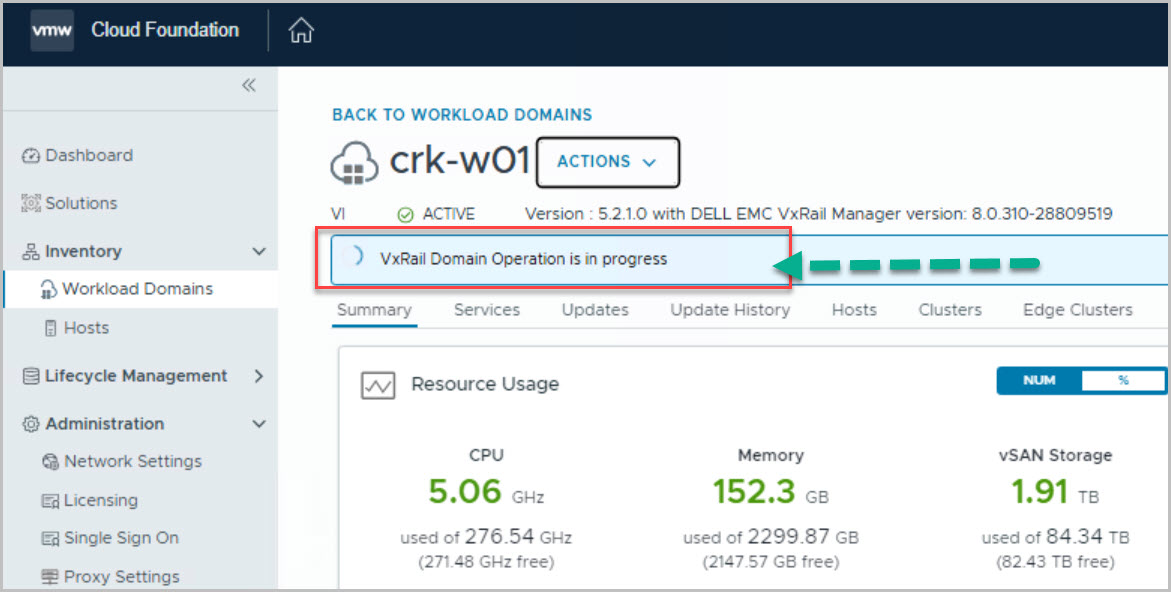
Task: Click VxRail Domain Operation progress message
Action: [524, 259]
